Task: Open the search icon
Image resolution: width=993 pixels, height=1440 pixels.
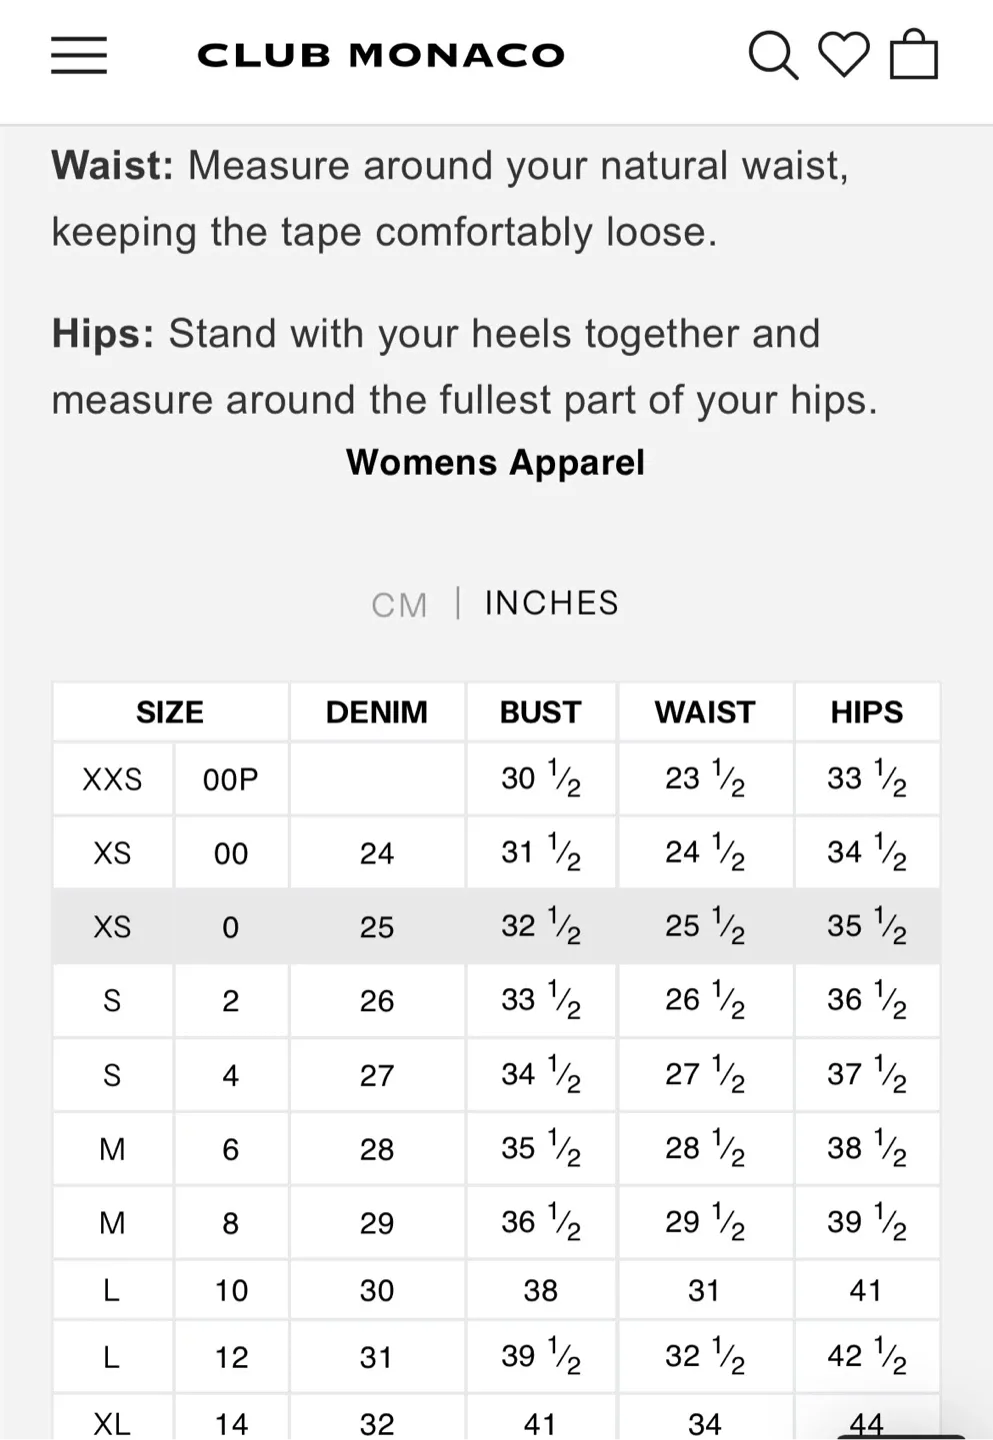Action: 771,55
